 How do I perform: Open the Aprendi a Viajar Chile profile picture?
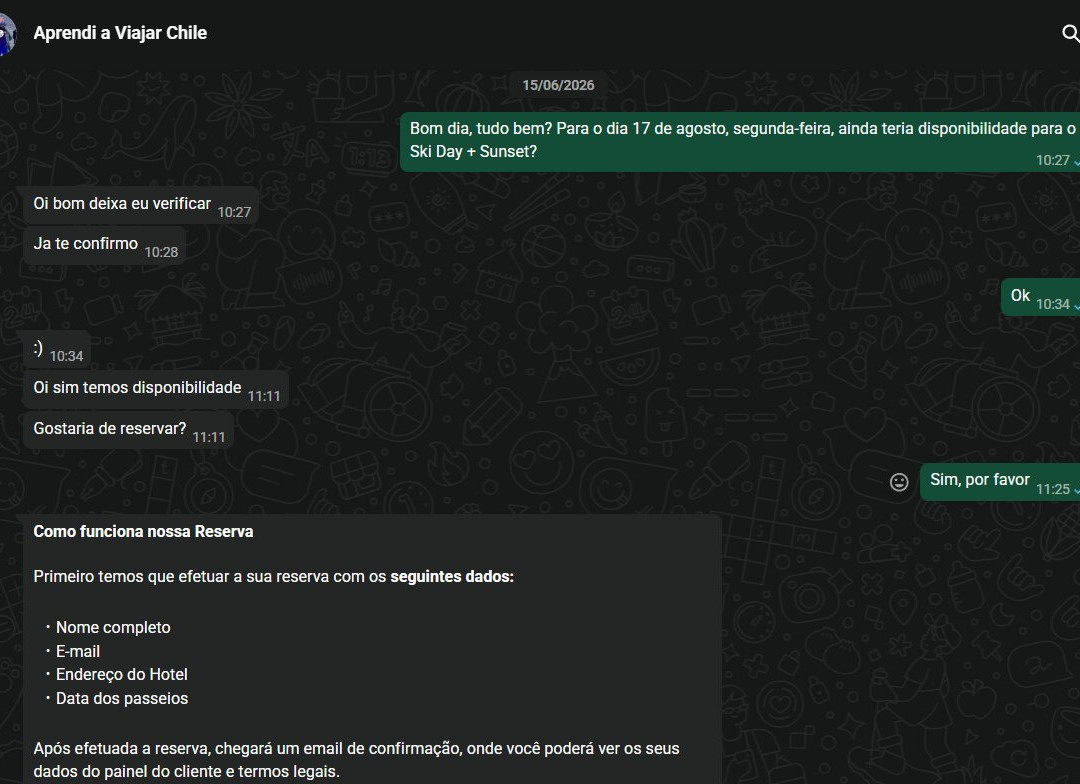(7, 33)
